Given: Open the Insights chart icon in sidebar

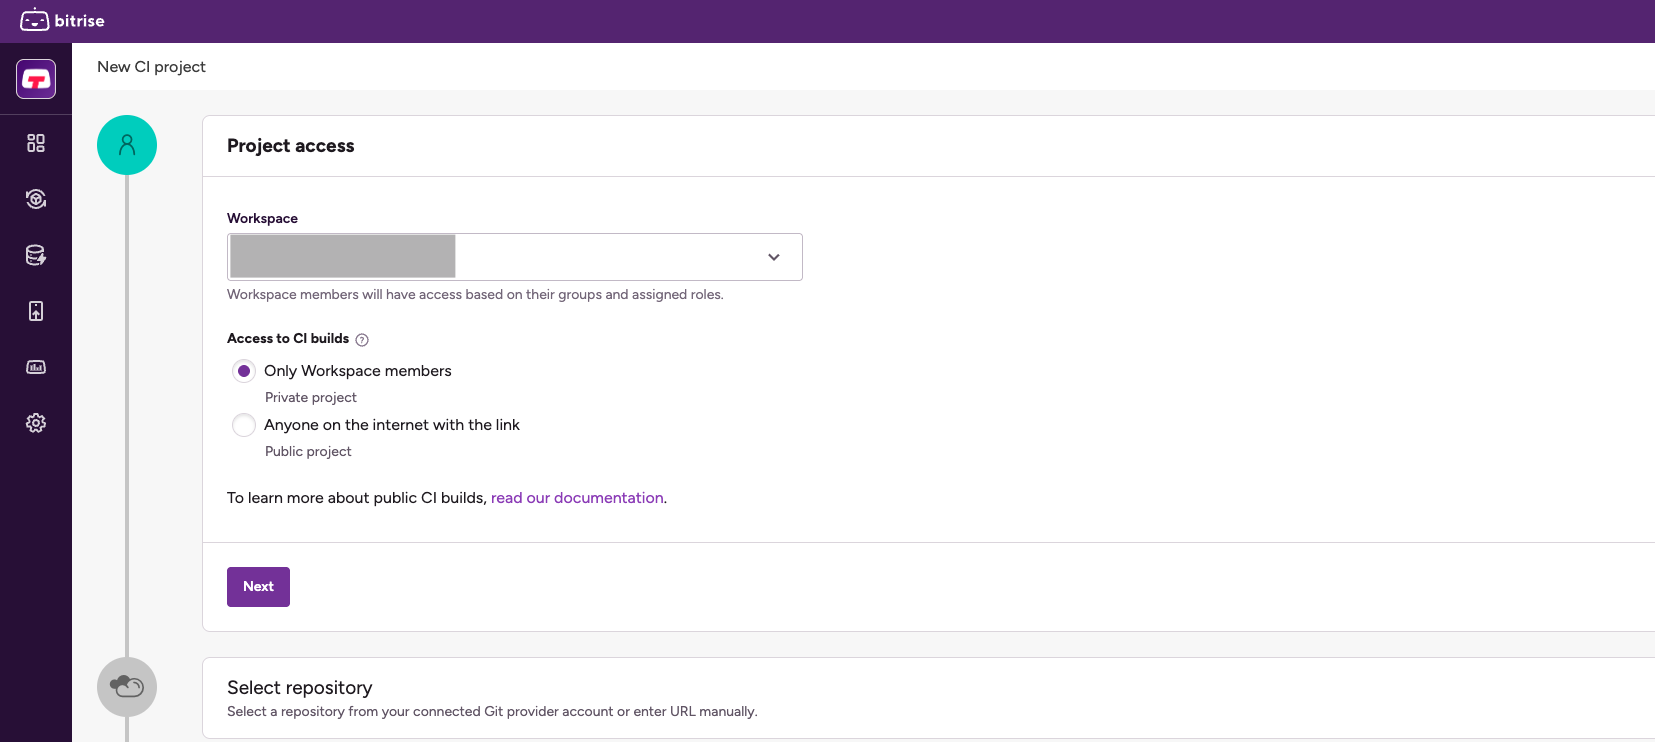Looking at the screenshot, I should (36, 367).
